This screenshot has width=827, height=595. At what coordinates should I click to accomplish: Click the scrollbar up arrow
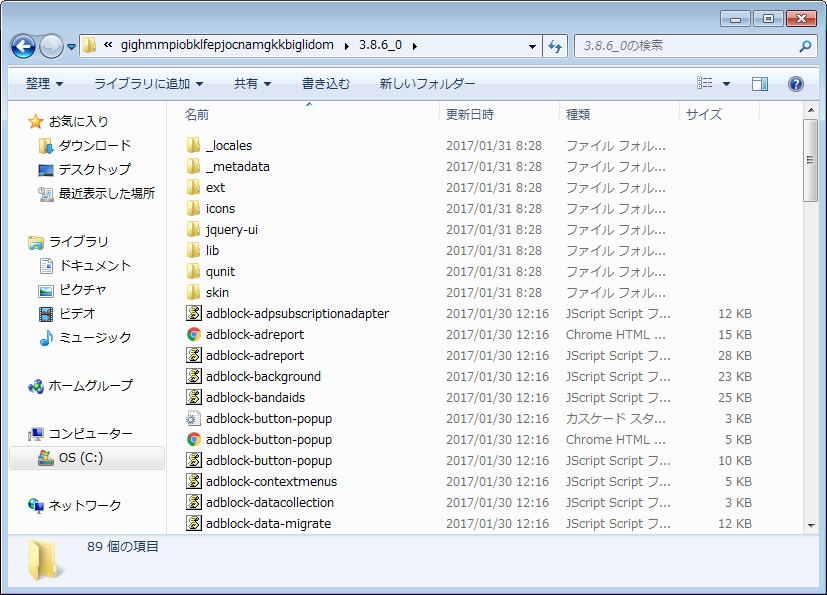coord(810,110)
